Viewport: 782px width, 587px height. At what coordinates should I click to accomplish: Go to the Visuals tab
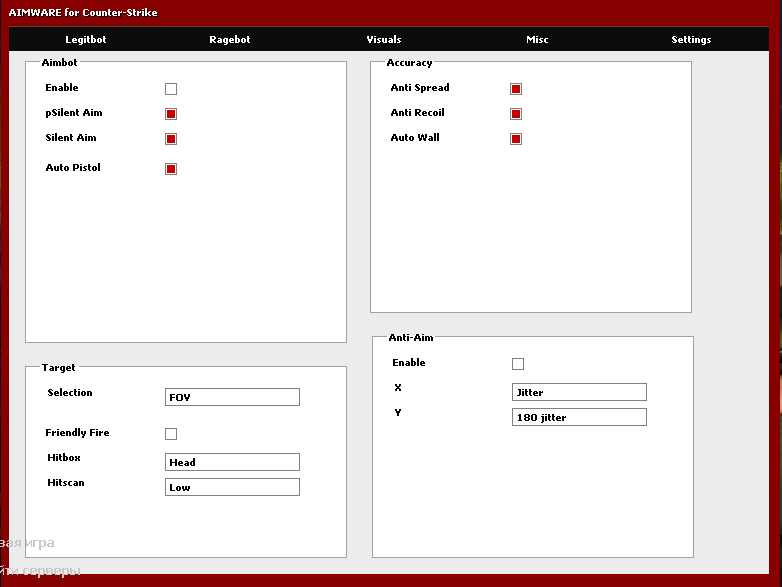pyautogui.click(x=384, y=40)
